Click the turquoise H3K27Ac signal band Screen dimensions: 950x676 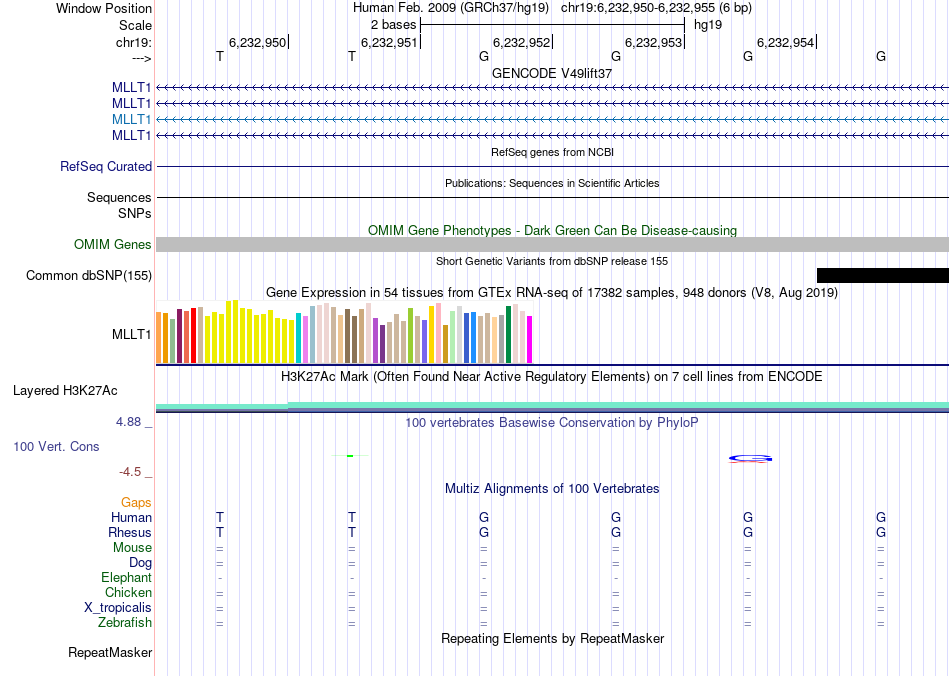pyautogui.click(x=552, y=406)
